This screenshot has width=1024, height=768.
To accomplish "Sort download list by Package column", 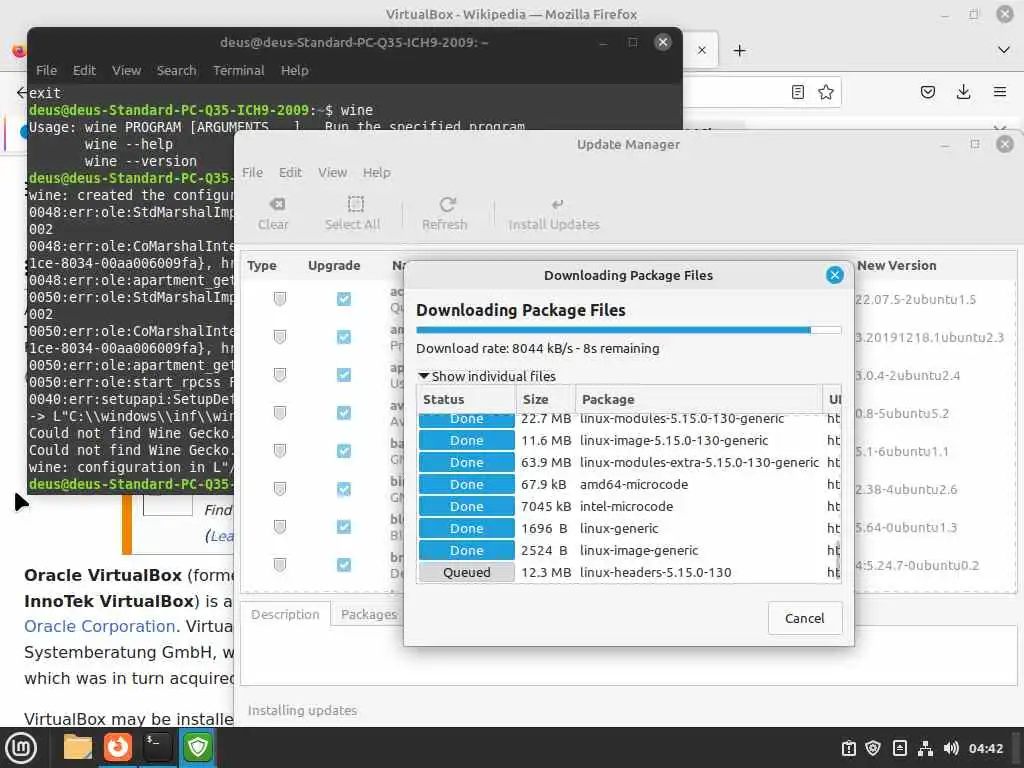I will pos(699,399).
